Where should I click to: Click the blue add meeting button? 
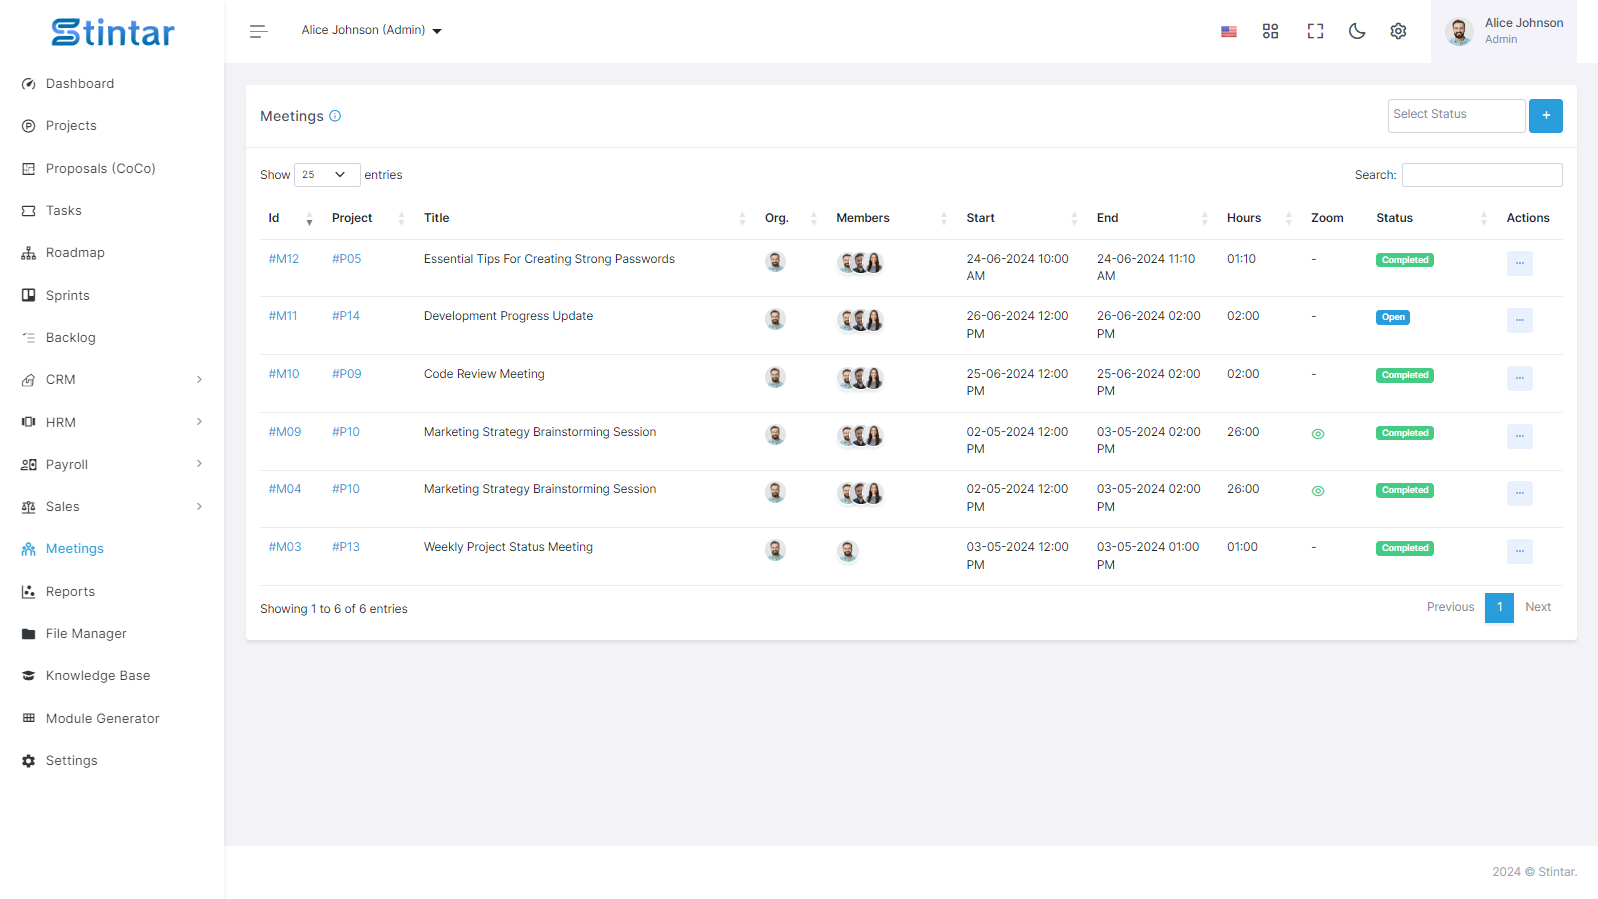pyautogui.click(x=1546, y=116)
